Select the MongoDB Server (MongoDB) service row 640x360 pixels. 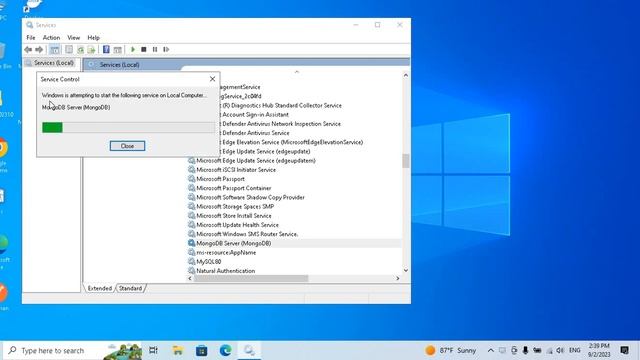tap(233, 243)
